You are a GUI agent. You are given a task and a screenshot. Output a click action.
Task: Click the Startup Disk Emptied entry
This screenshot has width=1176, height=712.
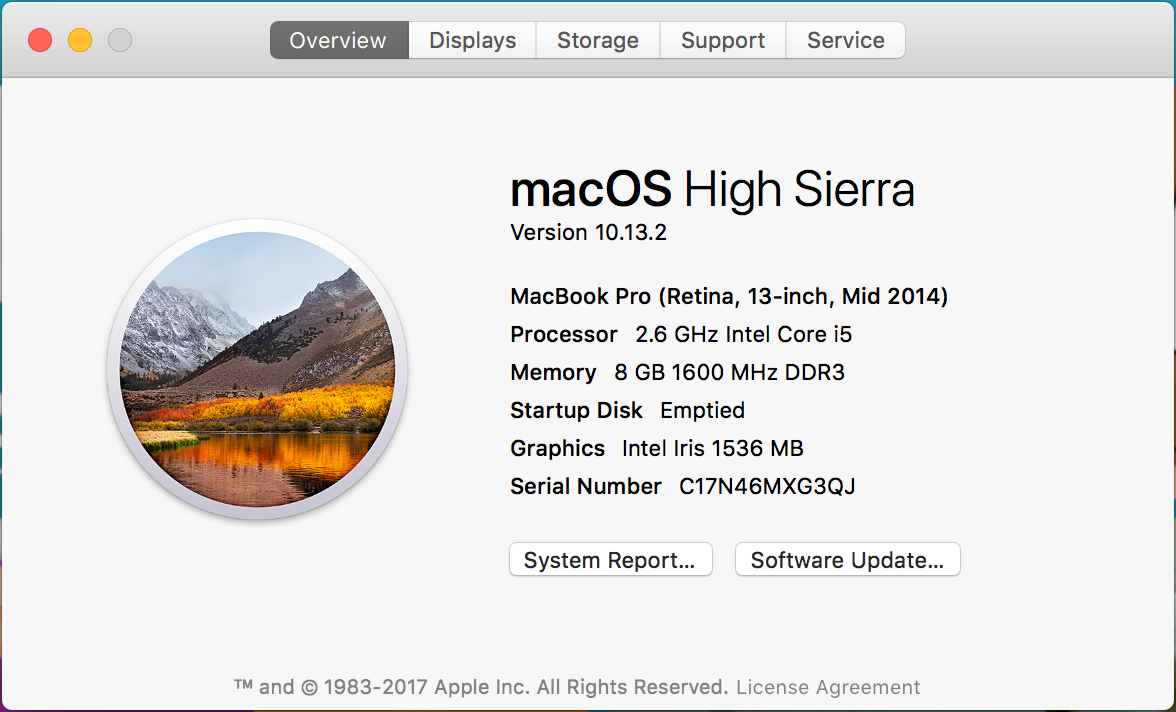(x=628, y=410)
